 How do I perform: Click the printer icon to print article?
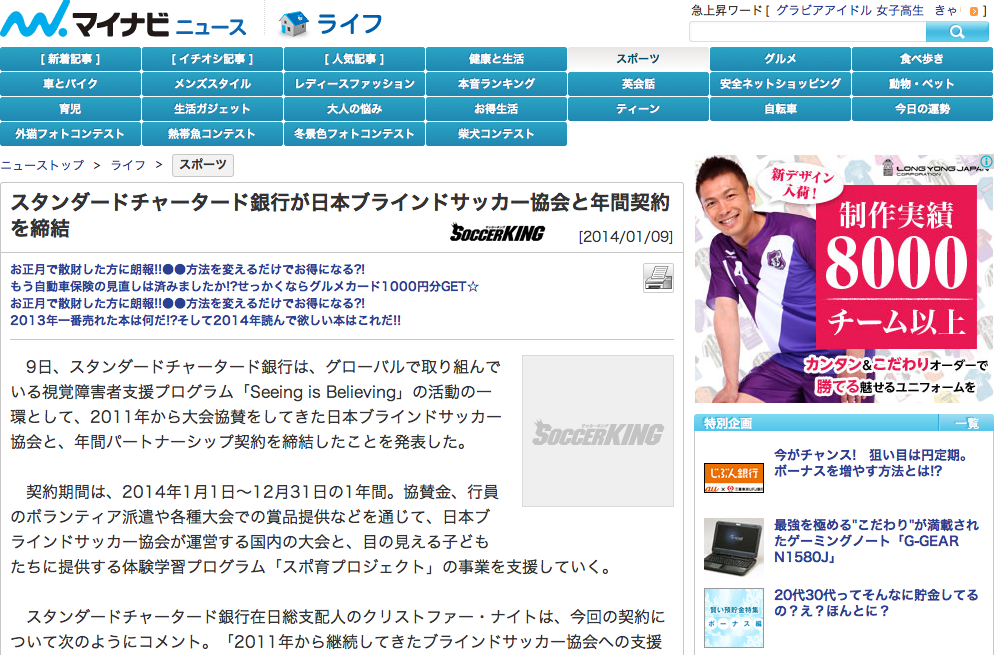[658, 277]
